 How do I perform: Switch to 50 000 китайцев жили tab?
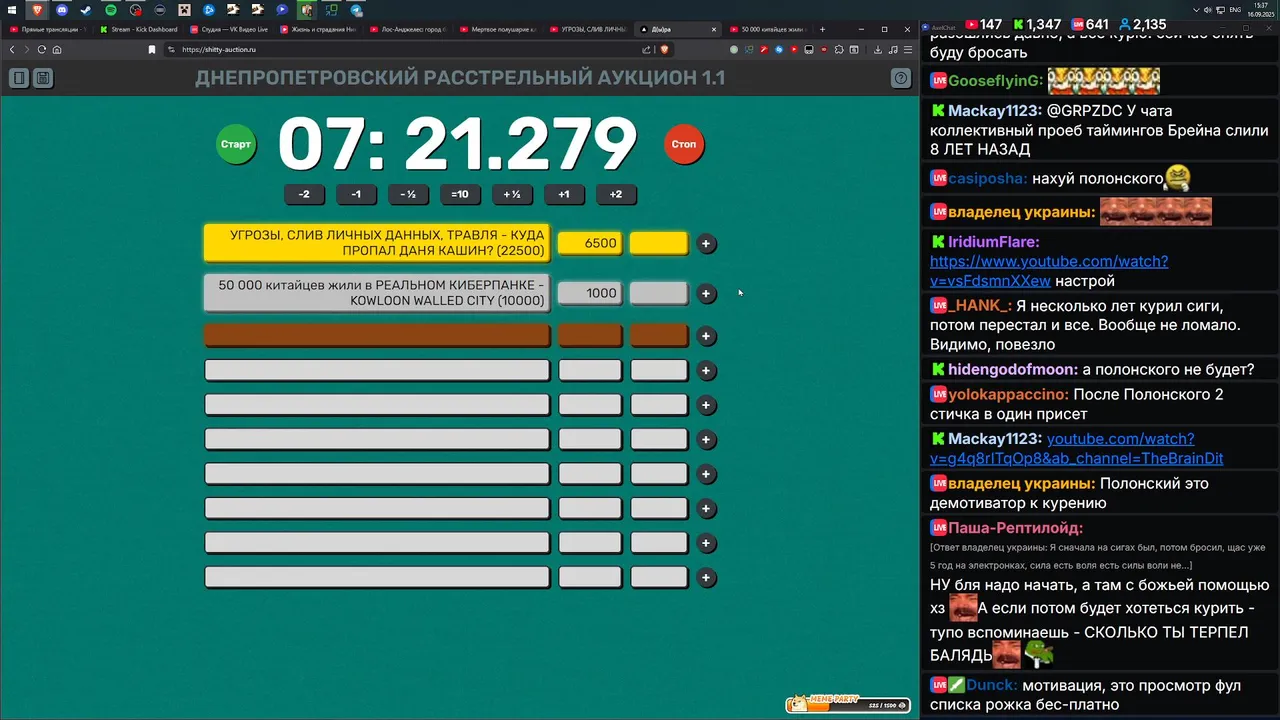point(769,29)
